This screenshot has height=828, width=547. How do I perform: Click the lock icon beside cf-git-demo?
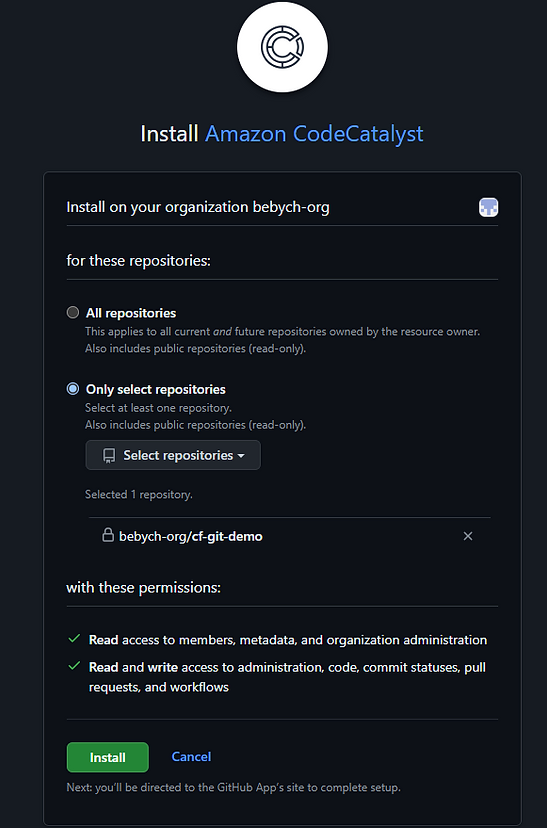tap(108, 535)
